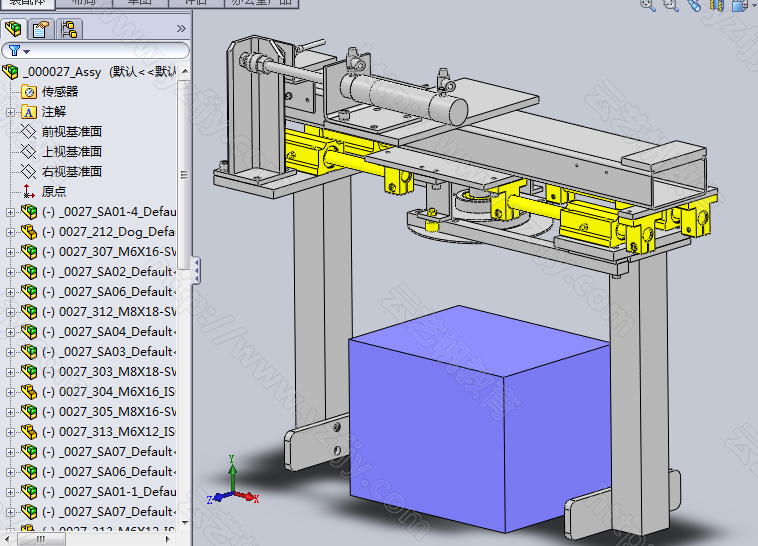
Task: Select _0027_SA02_Default component text
Action: tap(109, 272)
